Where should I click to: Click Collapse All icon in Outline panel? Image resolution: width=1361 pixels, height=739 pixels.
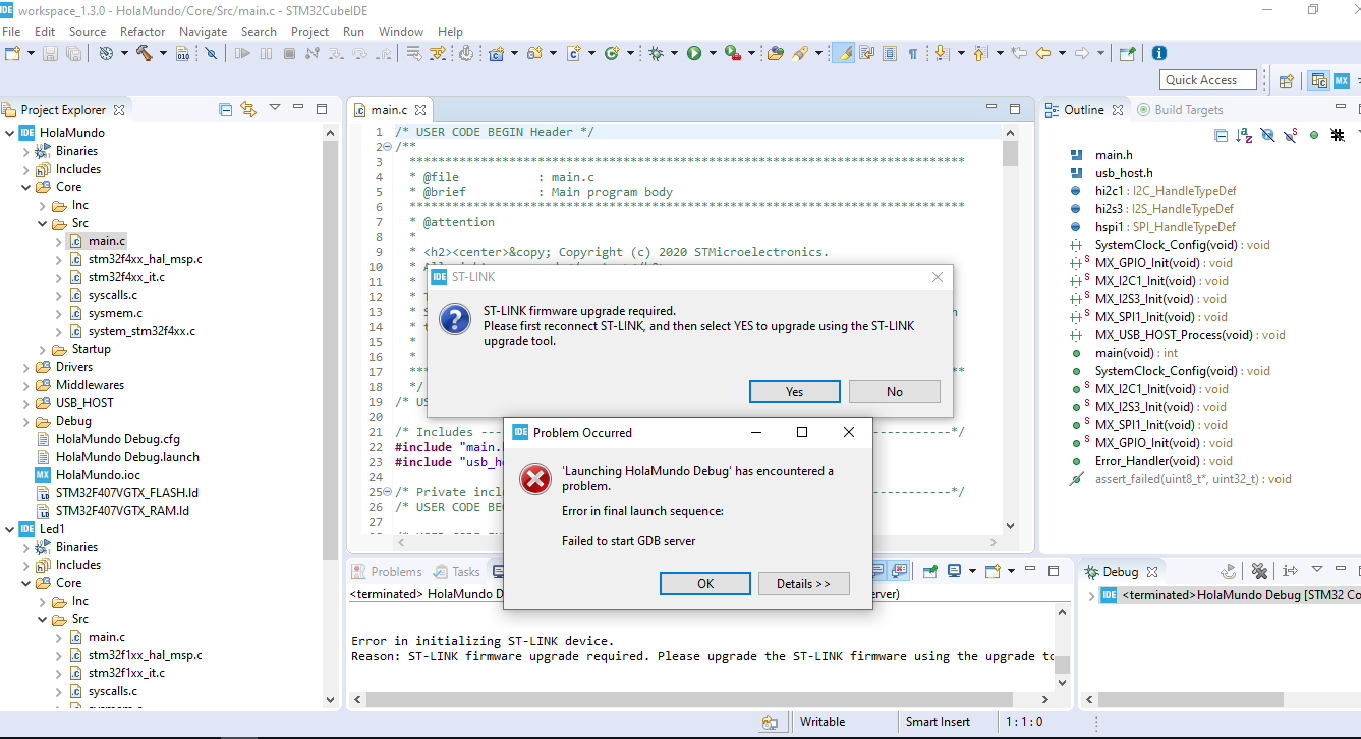click(1221, 135)
